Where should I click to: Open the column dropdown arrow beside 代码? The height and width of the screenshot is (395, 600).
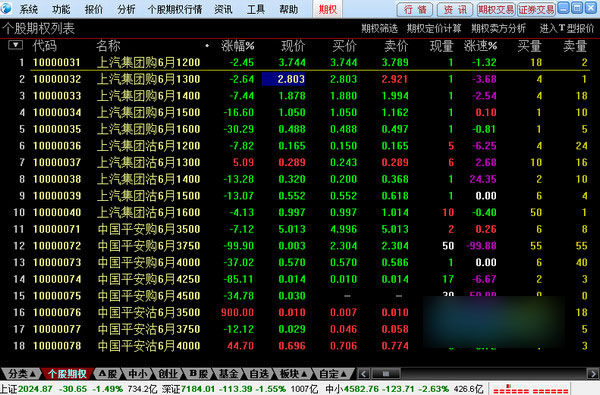pyautogui.click(x=15, y=45)
